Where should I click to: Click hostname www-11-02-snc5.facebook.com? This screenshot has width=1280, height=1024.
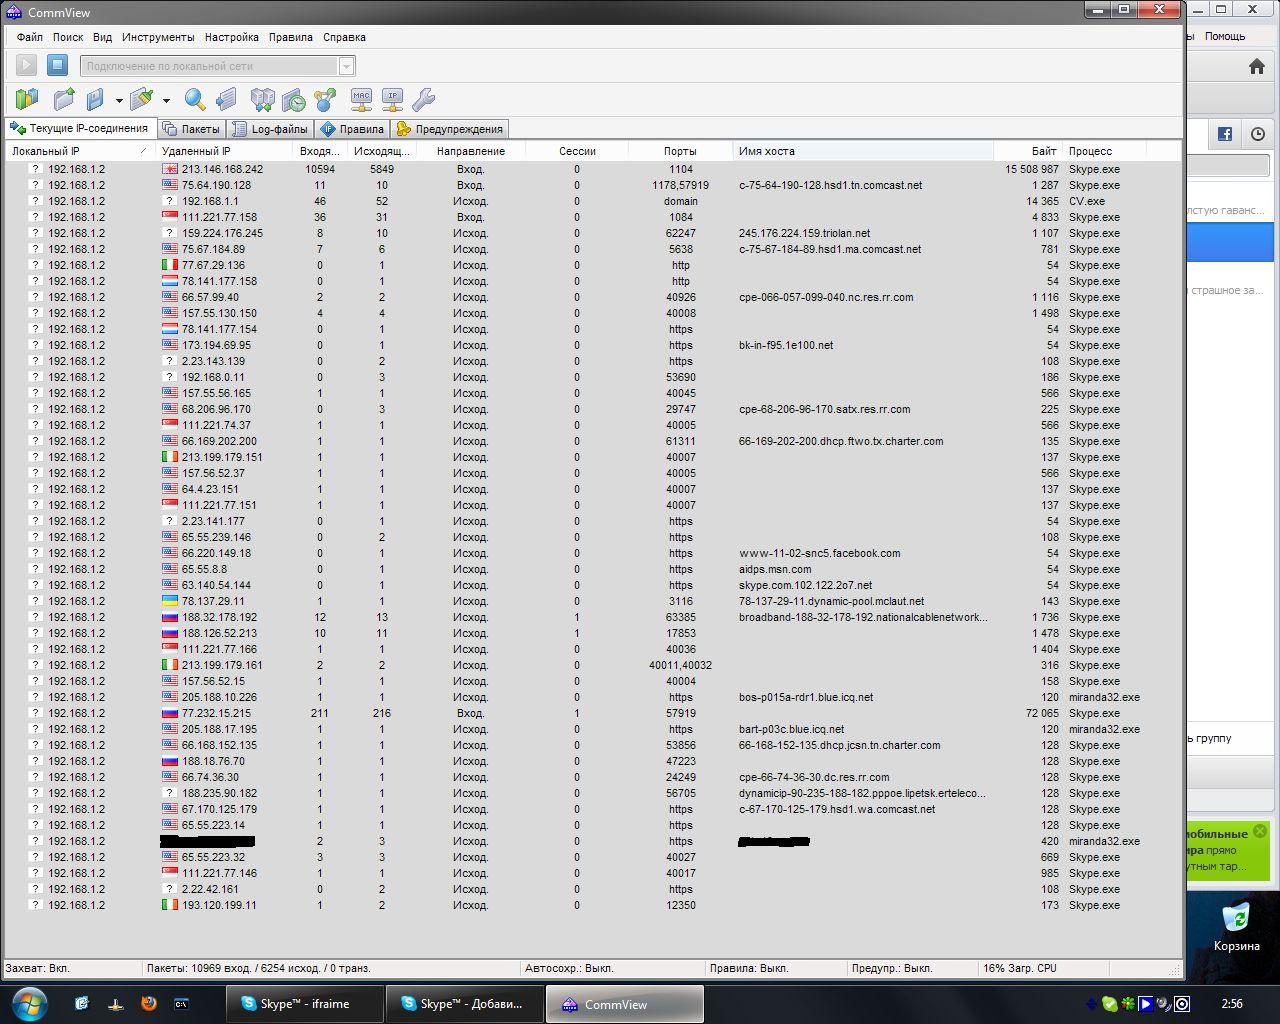click(819, 553)
